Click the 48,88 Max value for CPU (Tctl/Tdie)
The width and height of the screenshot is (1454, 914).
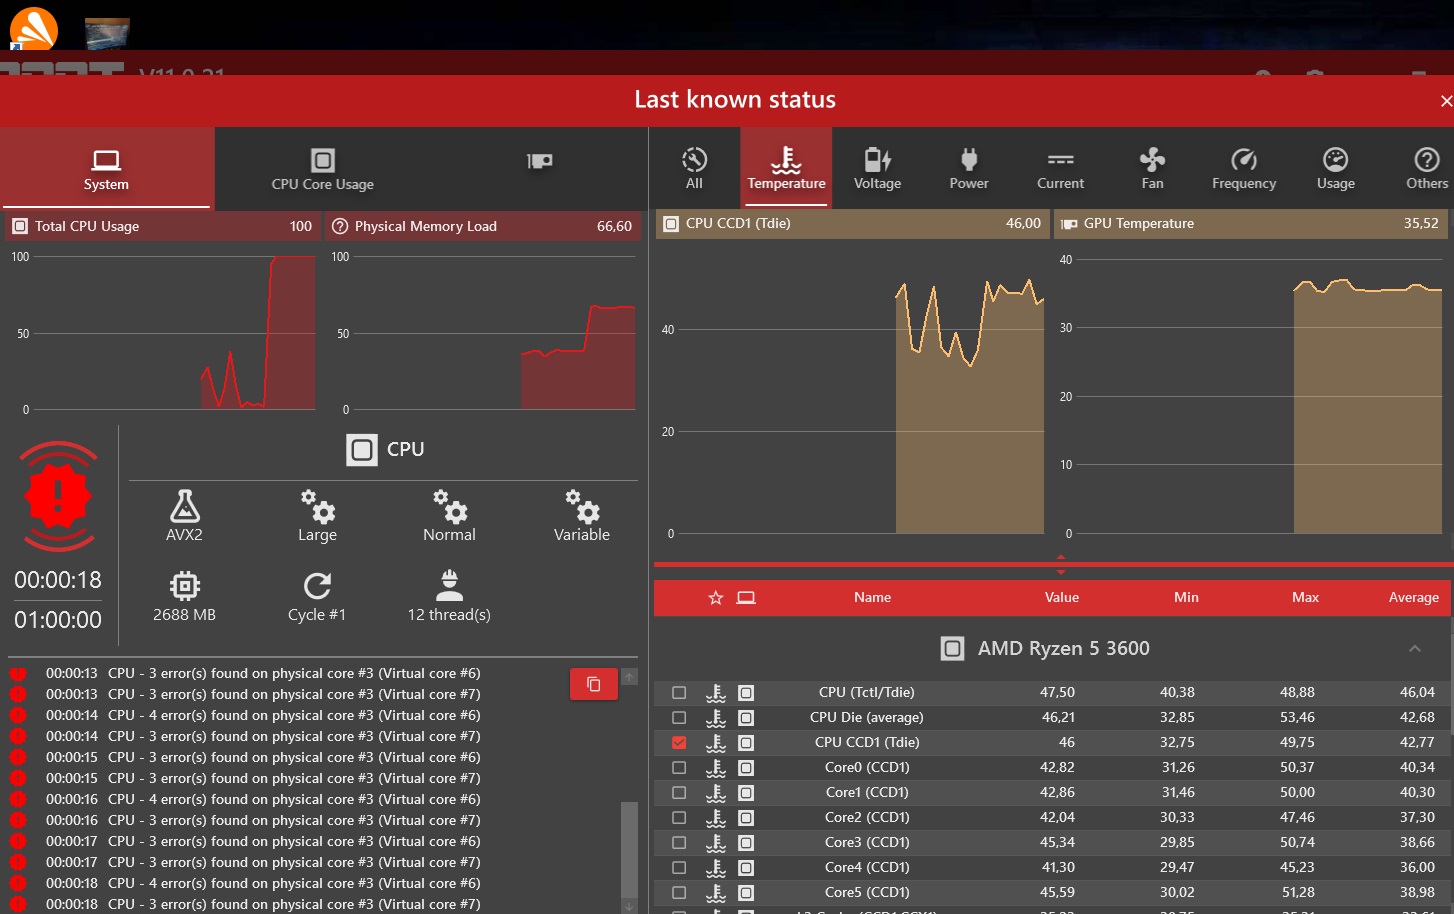1297,693
